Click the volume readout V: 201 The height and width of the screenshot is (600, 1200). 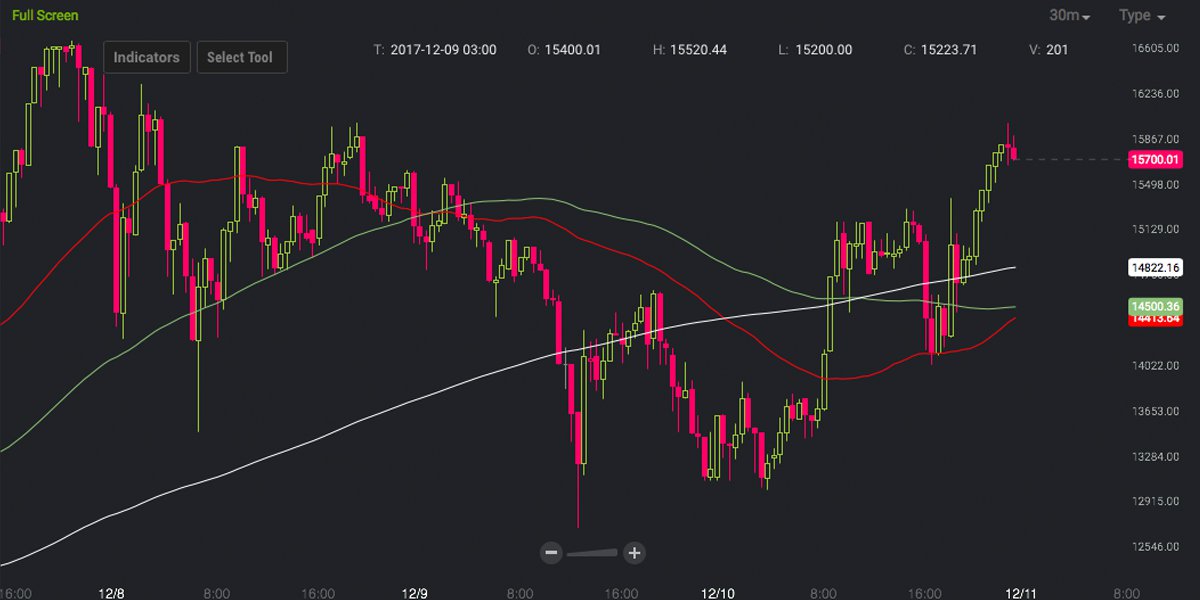[x=1050, y=48]
